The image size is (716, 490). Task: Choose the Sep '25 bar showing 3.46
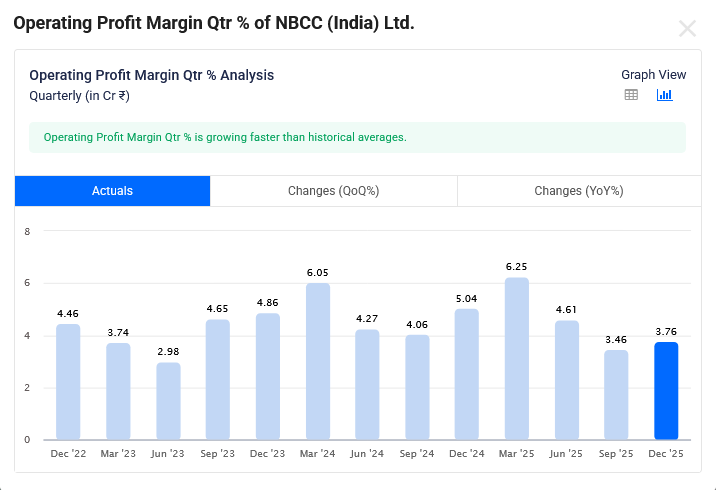pyautogui.click(x=616, y=395)
